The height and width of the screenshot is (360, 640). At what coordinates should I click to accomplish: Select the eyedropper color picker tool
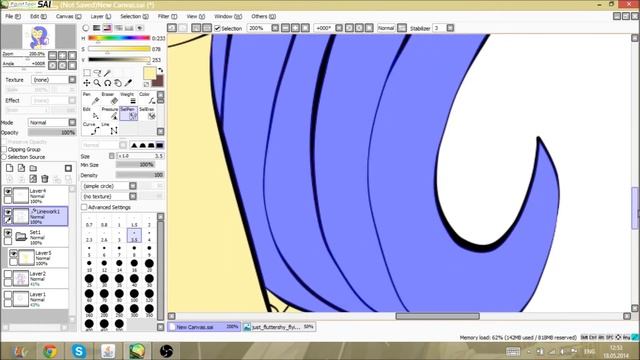128,83
